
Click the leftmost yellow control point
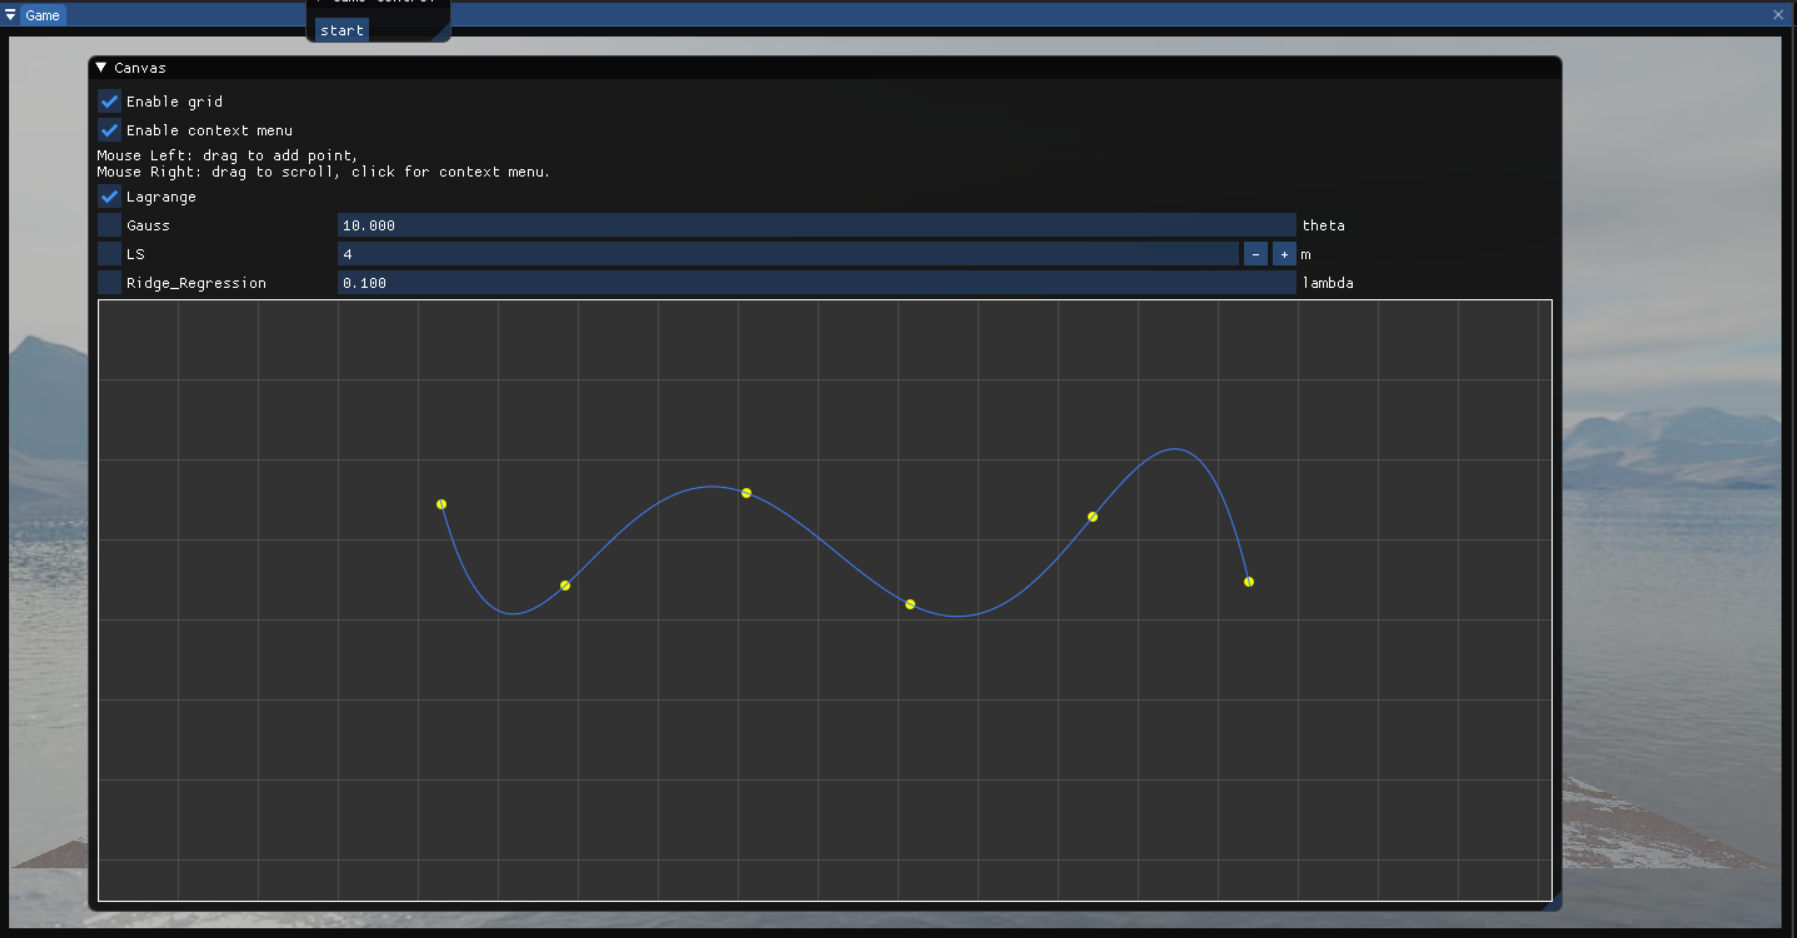(x=441, y=504)
